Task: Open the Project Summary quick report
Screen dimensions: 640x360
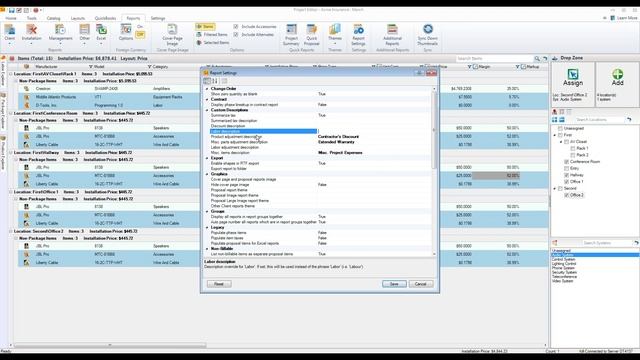Action: 291,35
